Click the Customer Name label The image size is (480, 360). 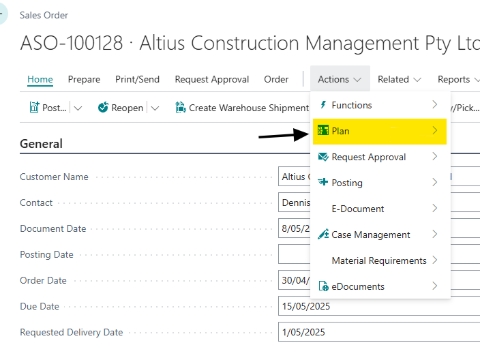[x=54, y=177]
